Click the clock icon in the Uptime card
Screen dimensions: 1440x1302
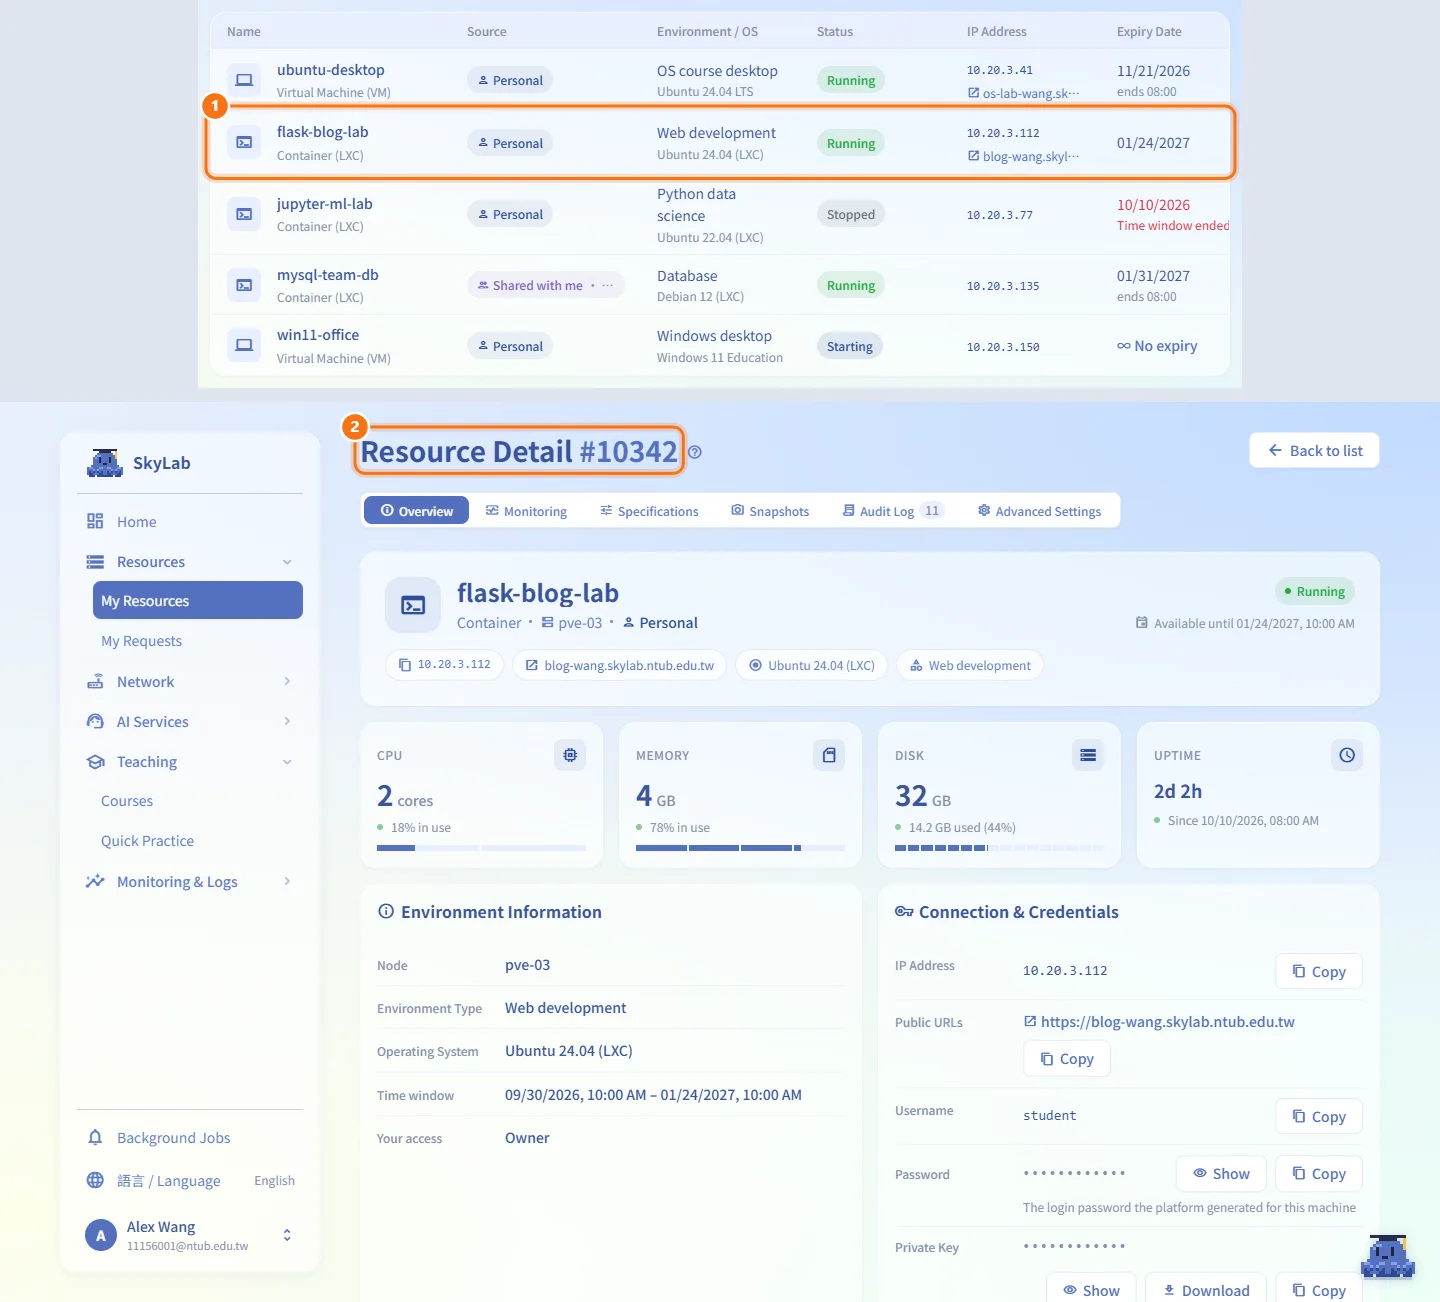tap(1347, 755)
